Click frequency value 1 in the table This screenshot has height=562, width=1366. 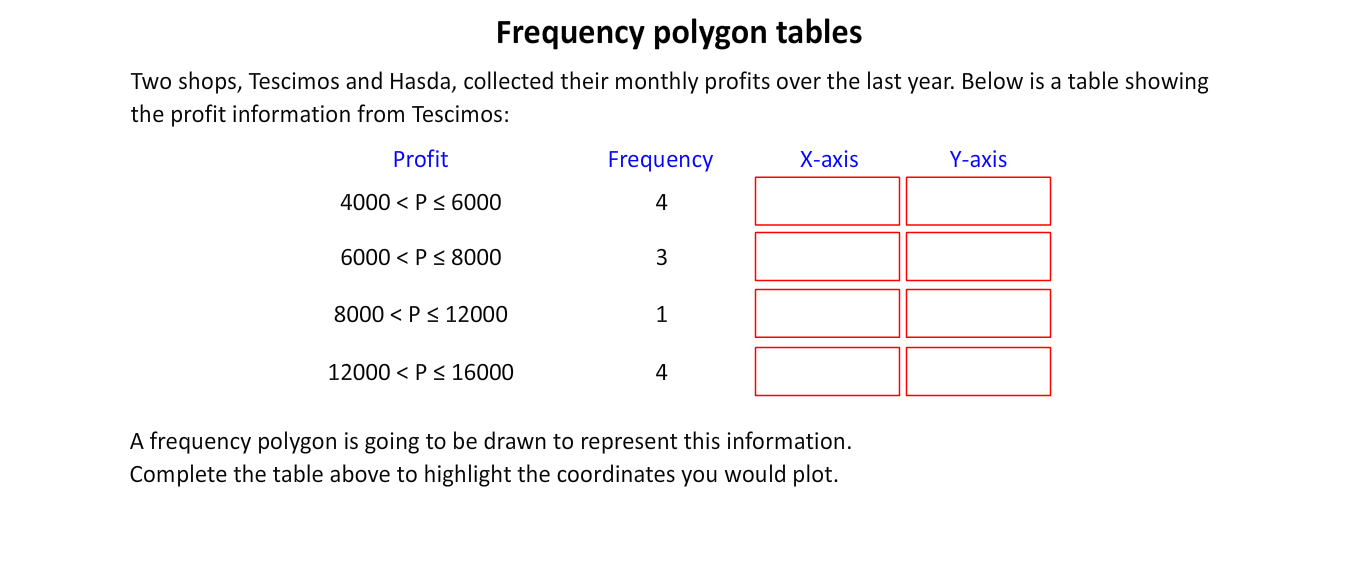(x=661, y=315)
